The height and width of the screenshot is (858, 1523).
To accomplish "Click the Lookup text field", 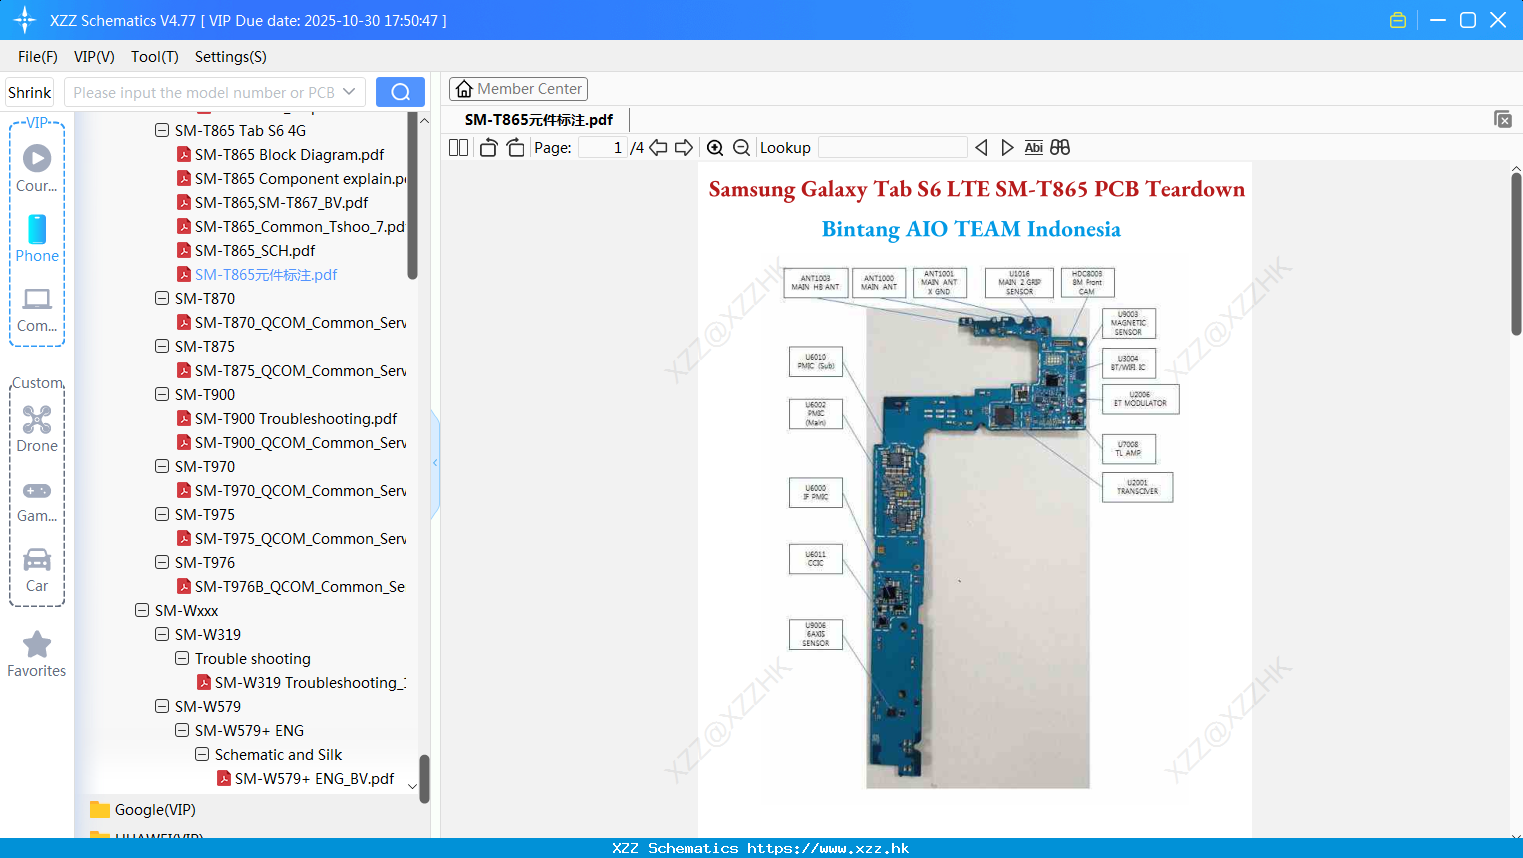I will tap(892, 148).
